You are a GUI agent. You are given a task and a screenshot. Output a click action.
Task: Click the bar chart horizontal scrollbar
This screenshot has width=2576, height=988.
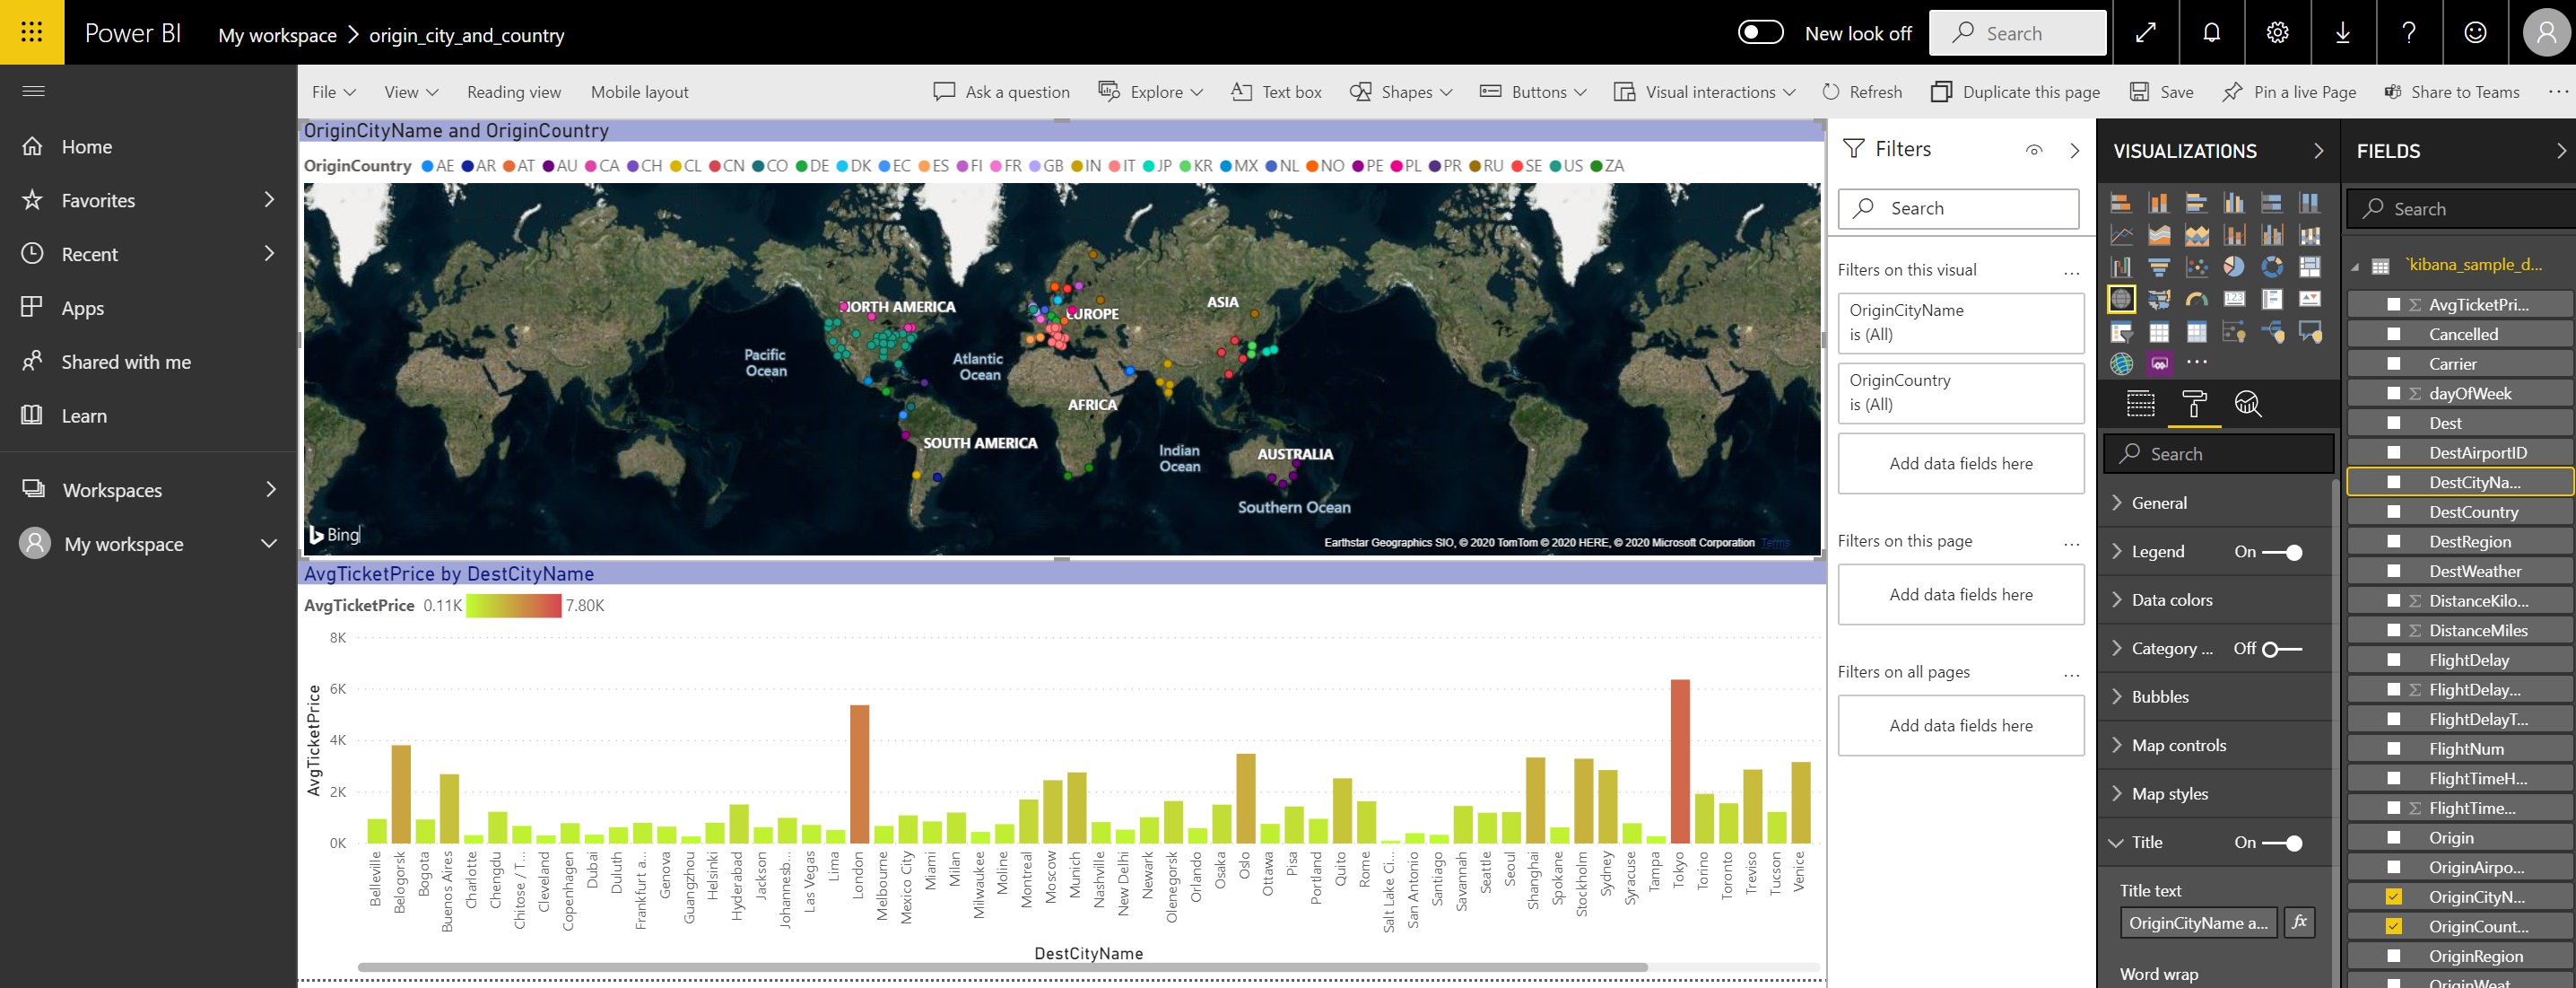(1002, 967)
